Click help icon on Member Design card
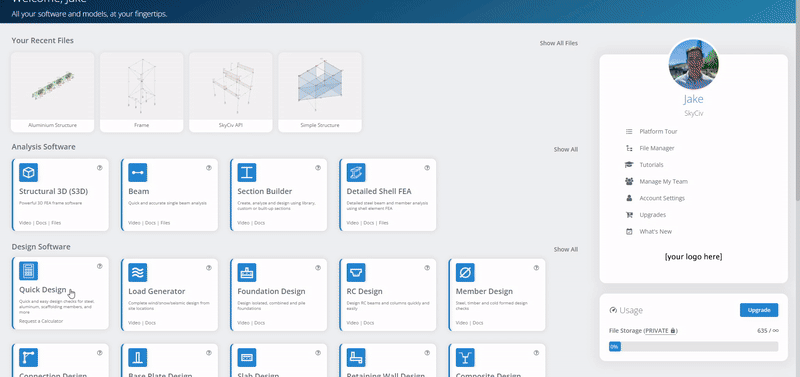800x377 pixels. 536,267
